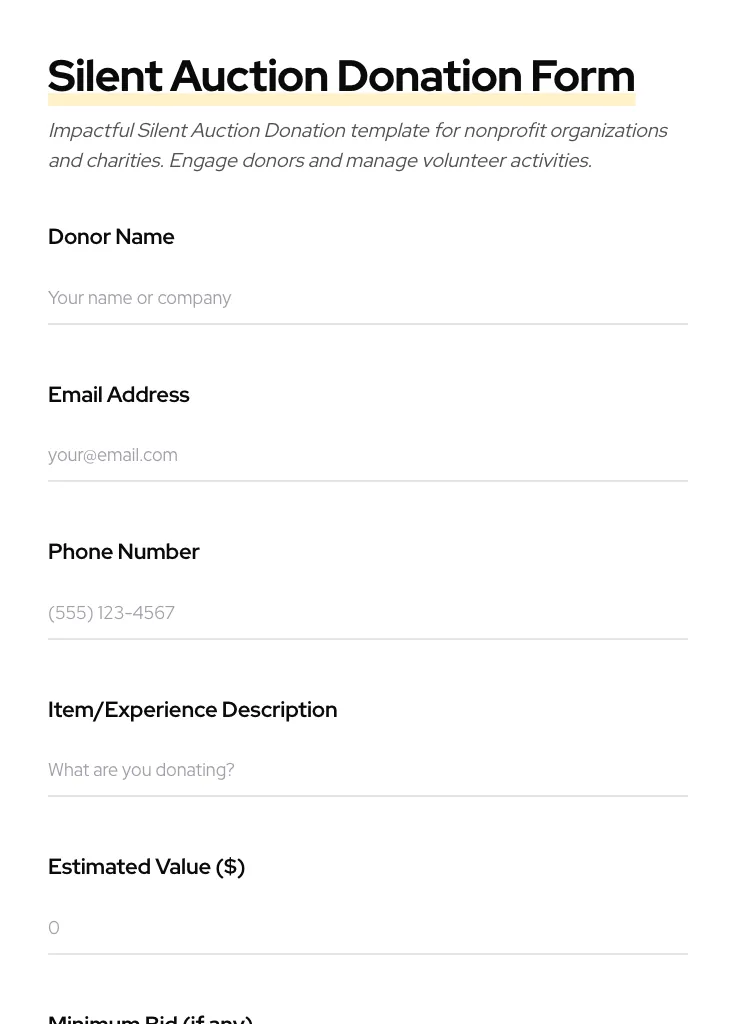This screenshot has height=1024, width=736.
Task: Click the 'Engage donors' sentence in the description
Action: coord(380,161)
